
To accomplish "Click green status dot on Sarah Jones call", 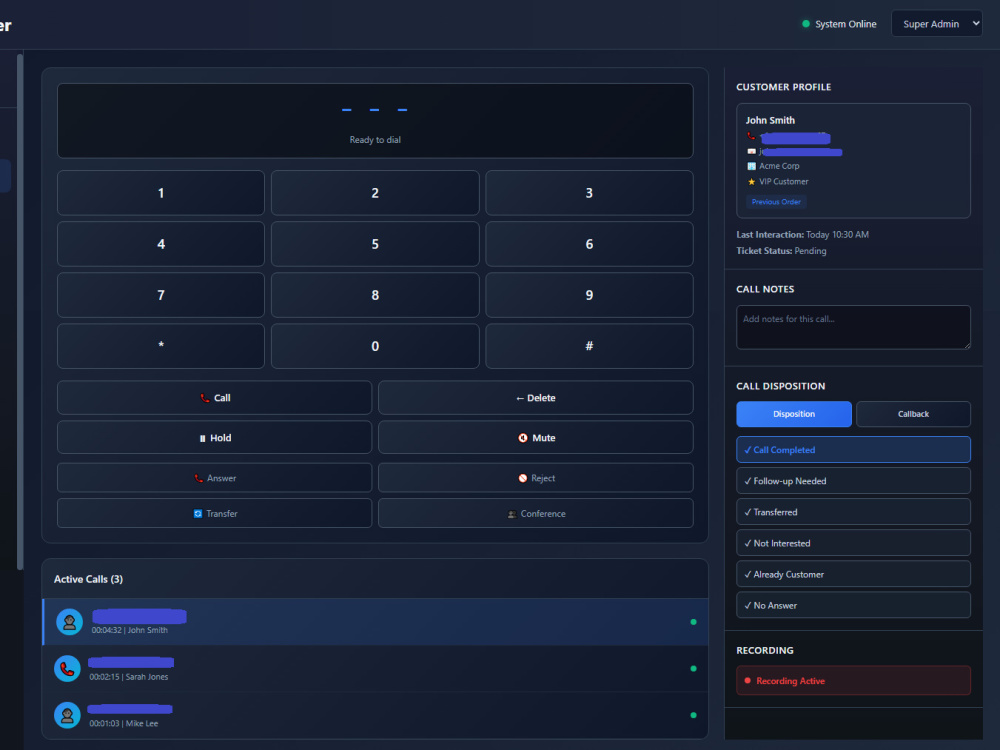I will (693, 669).
